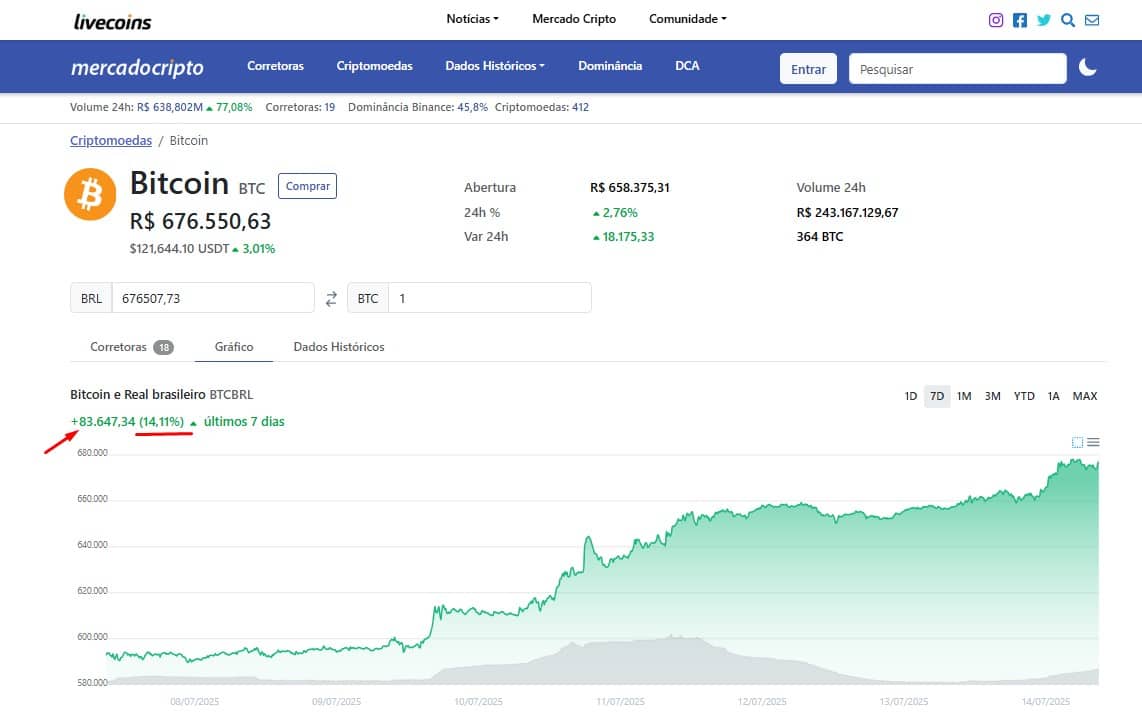Click the Var 24h value 18.175,33
The height and width of the screenshot is (720, 1142).
pyautogui.click(x=623, y=237)
